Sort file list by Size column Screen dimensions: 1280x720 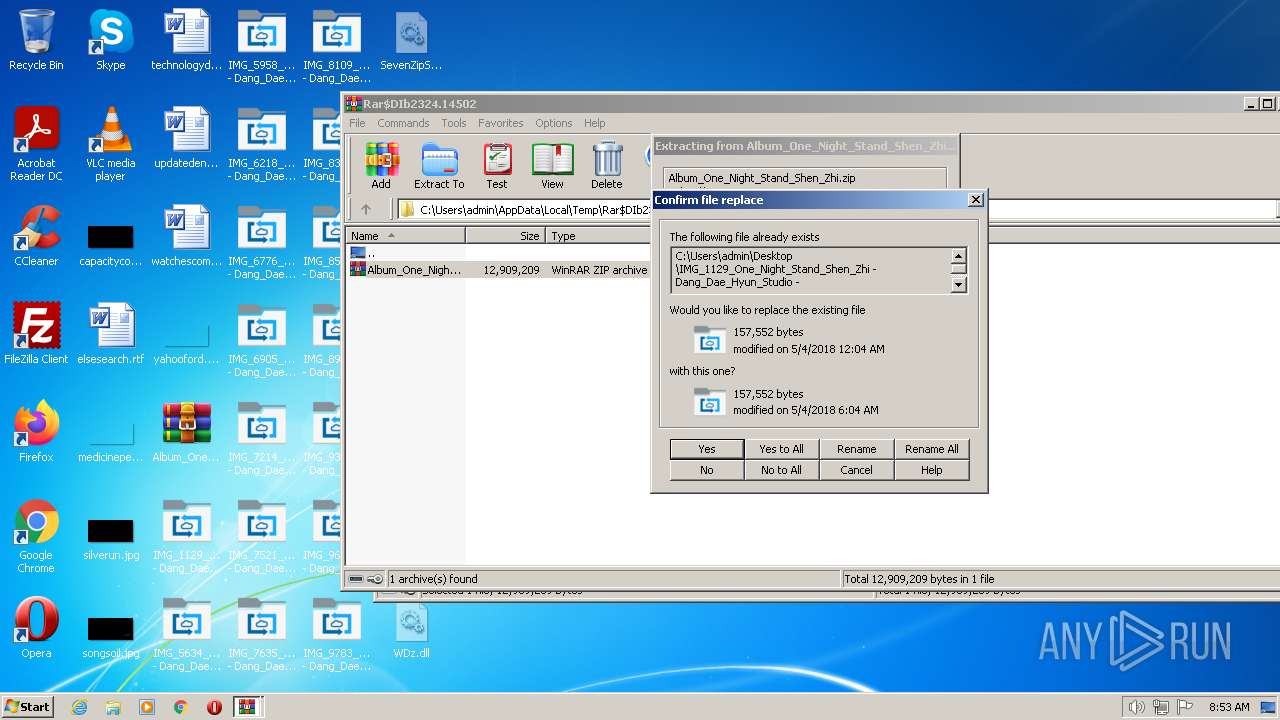[505, 236]
